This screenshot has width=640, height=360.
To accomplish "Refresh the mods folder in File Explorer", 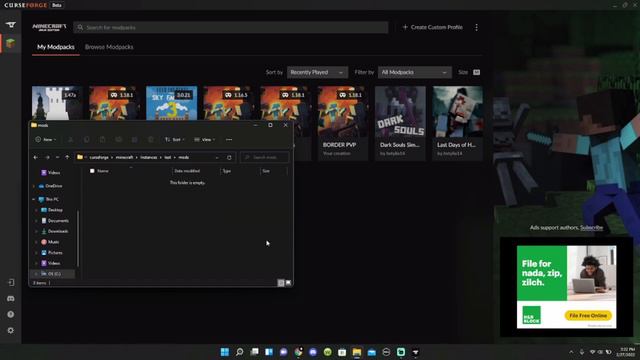I will 229,157.
